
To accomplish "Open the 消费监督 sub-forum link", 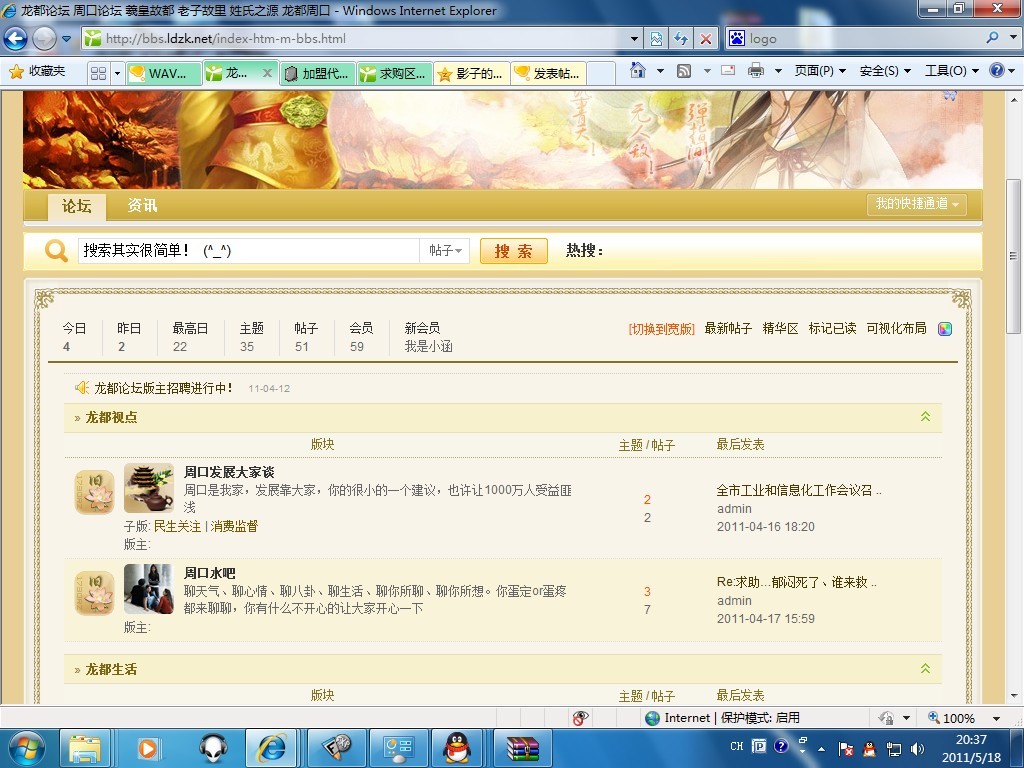I will tap(234, 526).
